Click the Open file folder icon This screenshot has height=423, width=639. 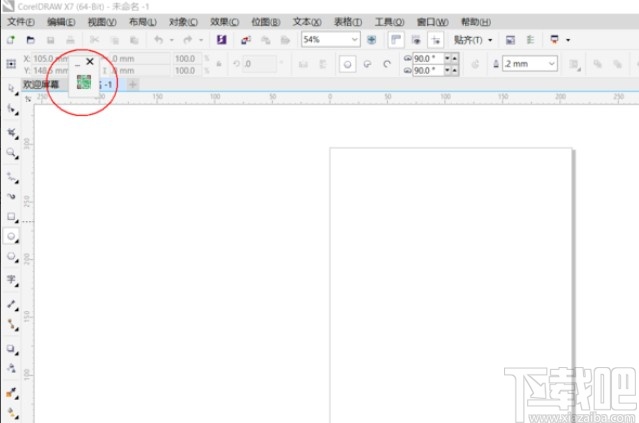tap(31, 40)
